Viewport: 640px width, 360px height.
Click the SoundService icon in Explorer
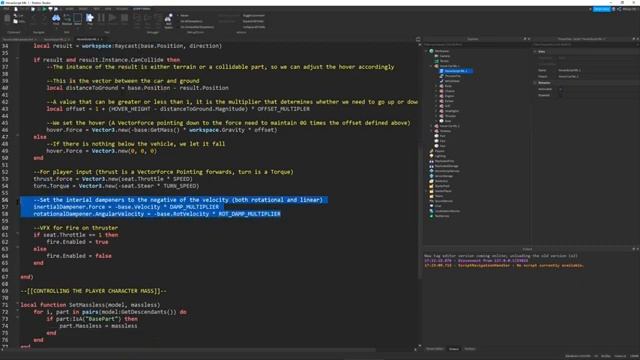(x=431, y=201)
